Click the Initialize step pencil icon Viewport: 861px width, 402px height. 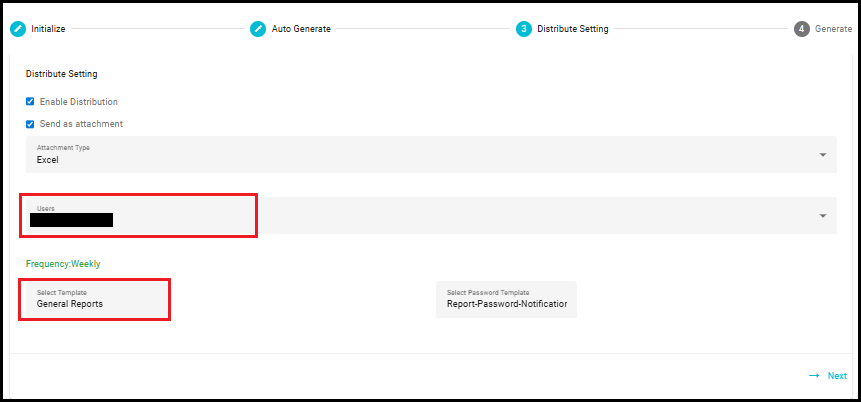pos(18,29)
